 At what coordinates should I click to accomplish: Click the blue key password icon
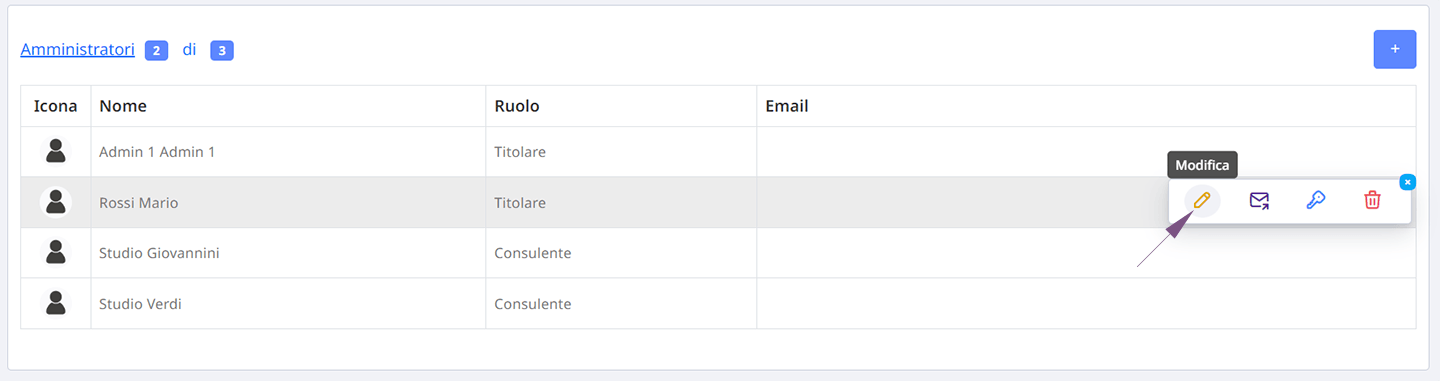[1316, 201]
